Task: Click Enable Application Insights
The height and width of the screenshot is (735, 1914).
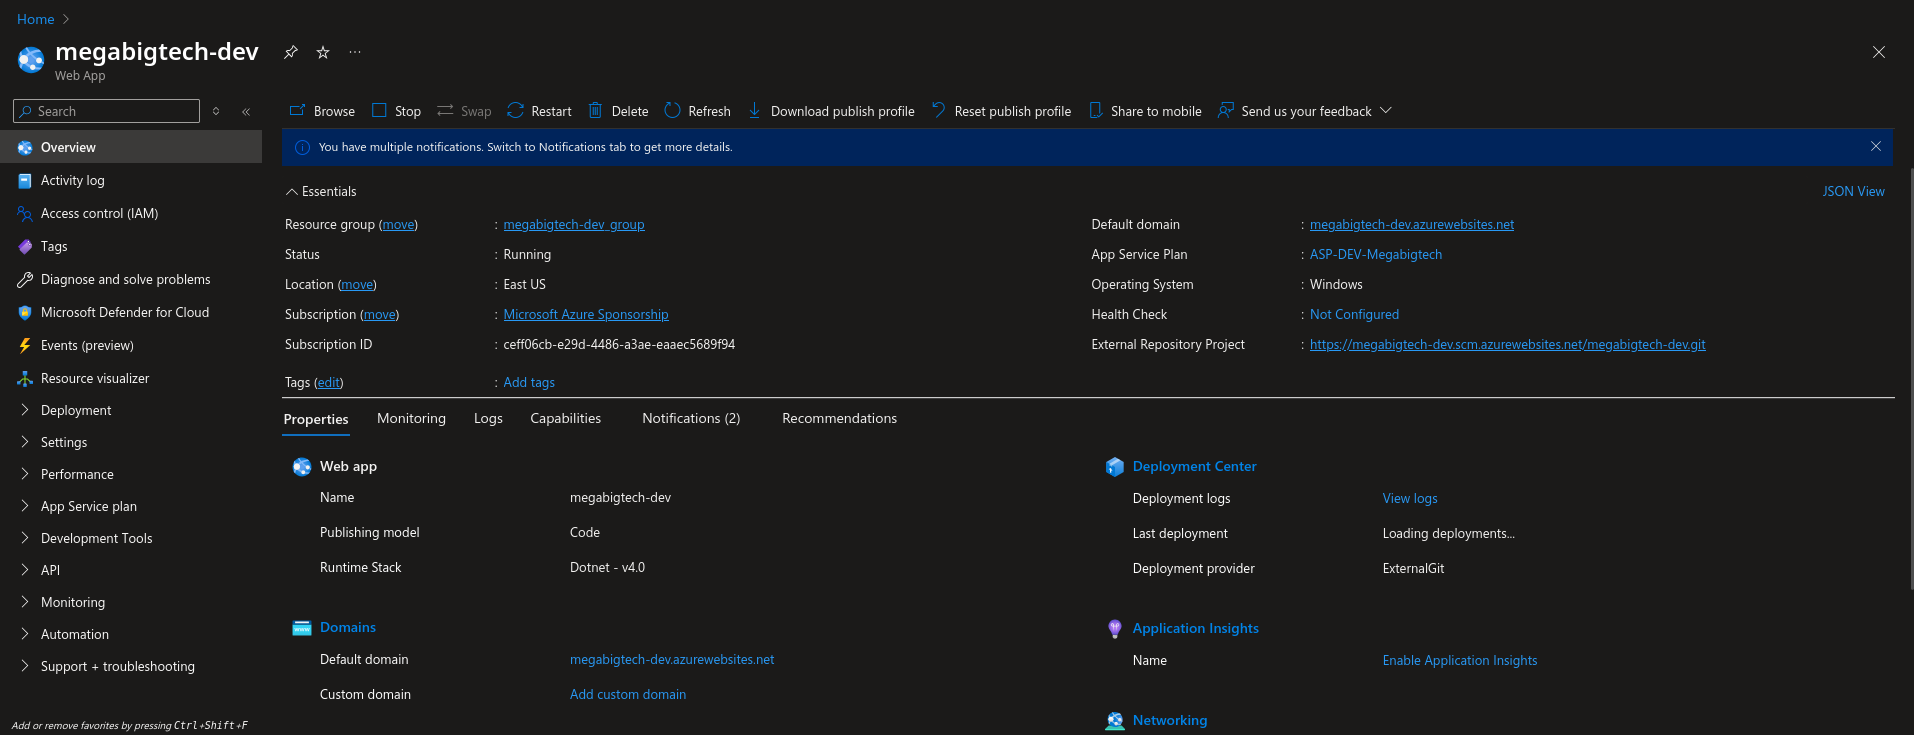Action: (1460, 660)
